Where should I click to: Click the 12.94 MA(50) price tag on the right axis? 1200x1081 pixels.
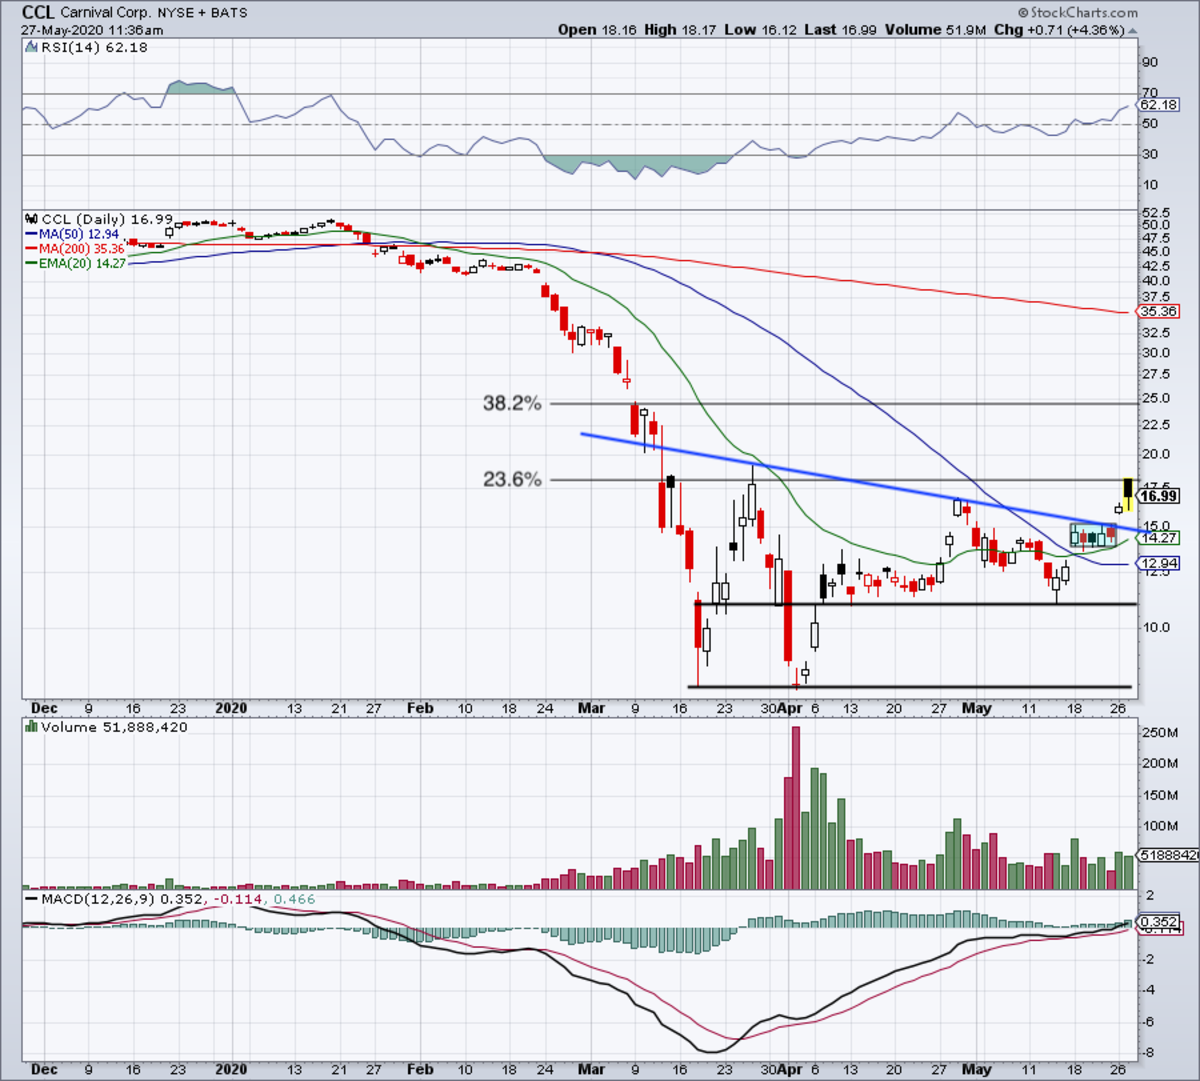(1159, 564)
